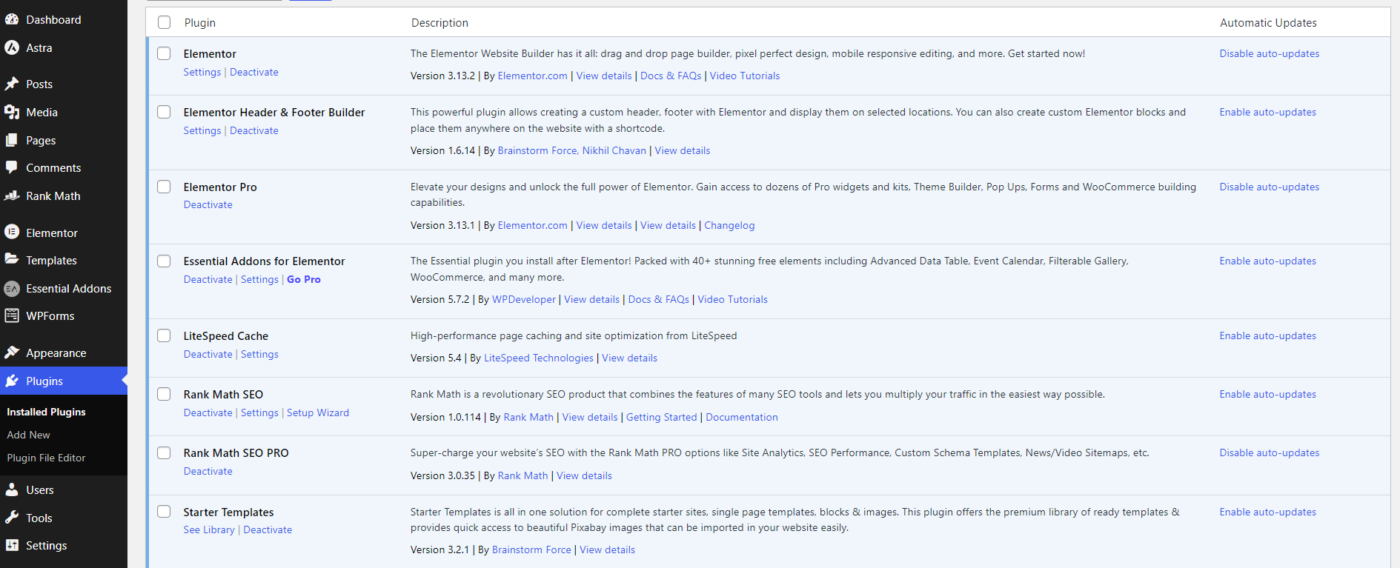
Task: Tick the select-all checkbox in table header
Action: [x=164, y=22]
